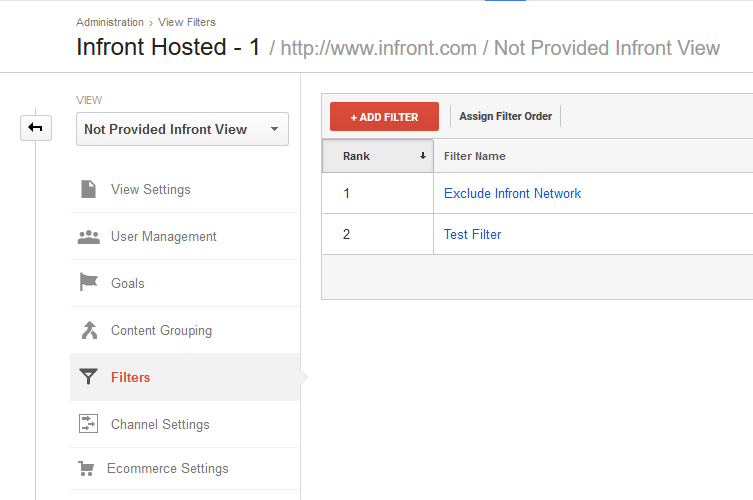
Task: Open the Test Filter link
Action: click(x=473, y=234)
